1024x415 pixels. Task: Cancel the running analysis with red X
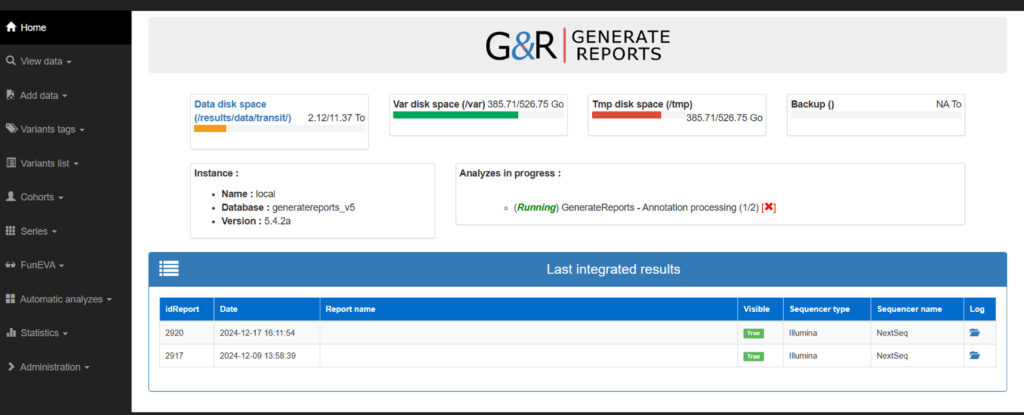pyautogui.click(x=769, y=207)
